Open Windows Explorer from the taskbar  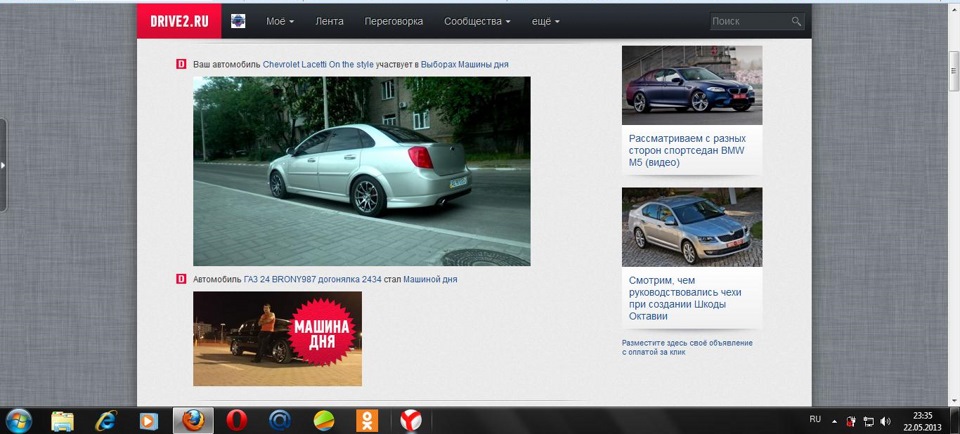(62, 421)
